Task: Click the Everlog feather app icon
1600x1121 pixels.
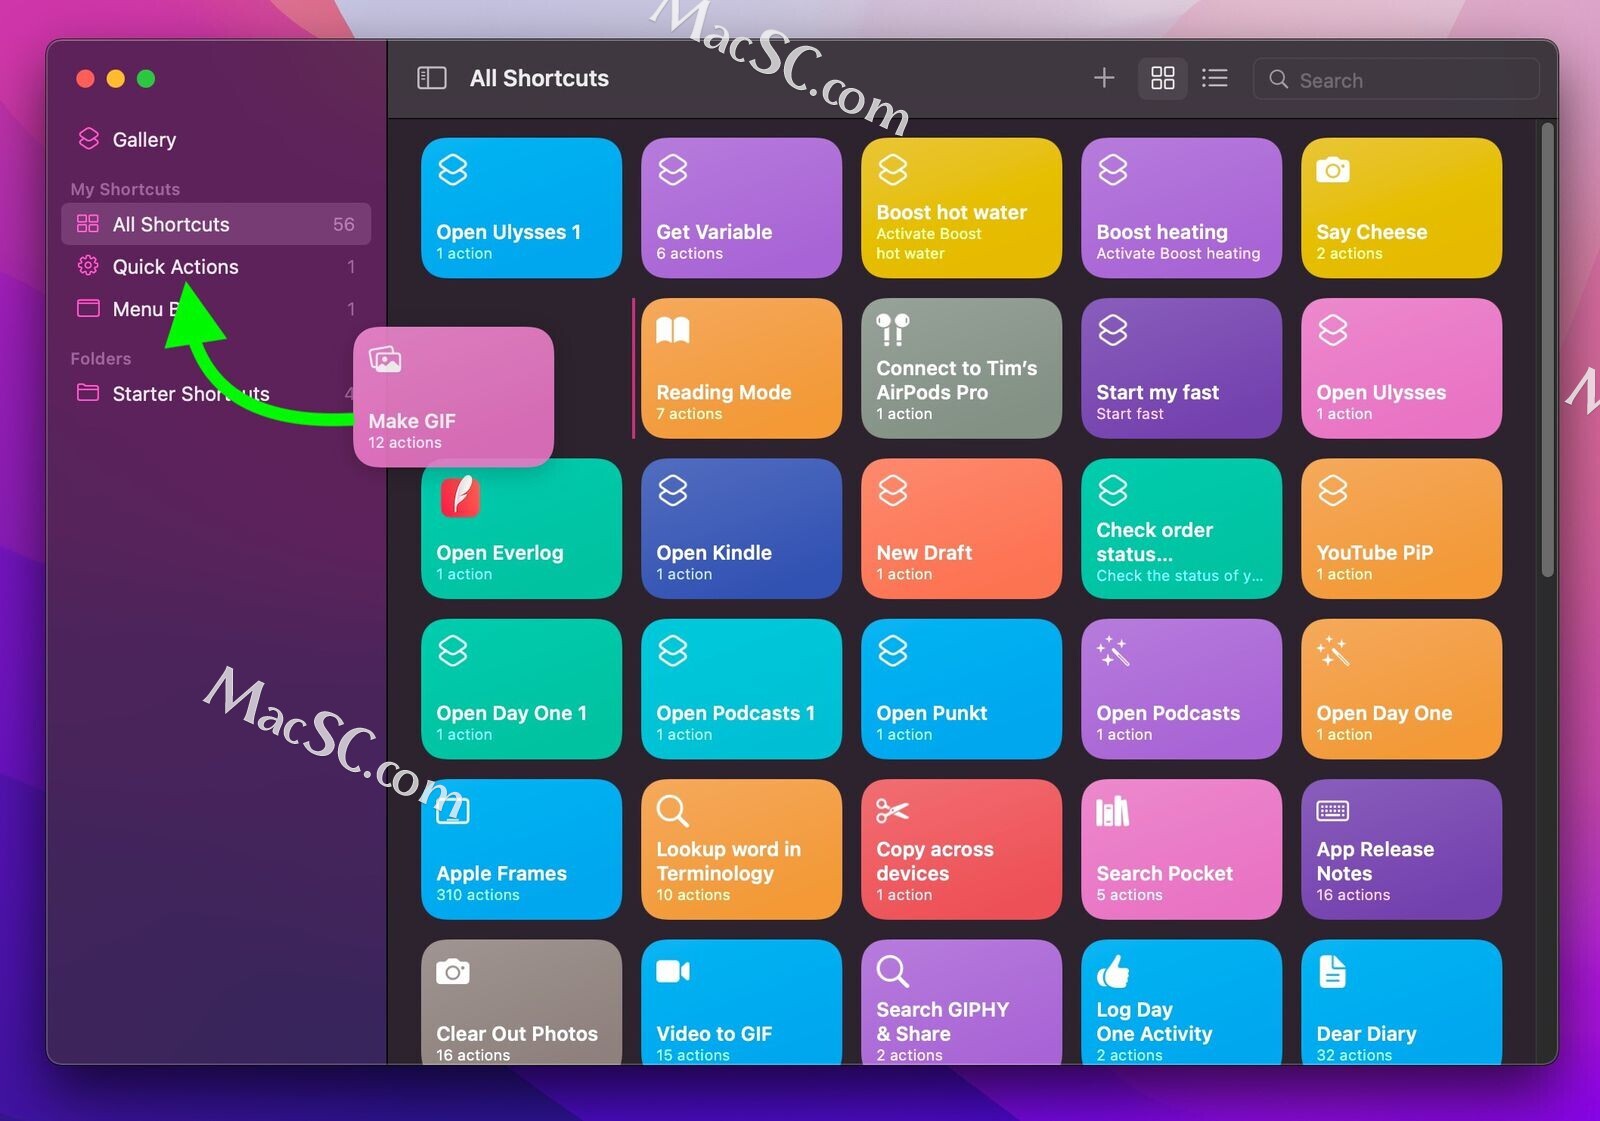Action: pos(460,496)
